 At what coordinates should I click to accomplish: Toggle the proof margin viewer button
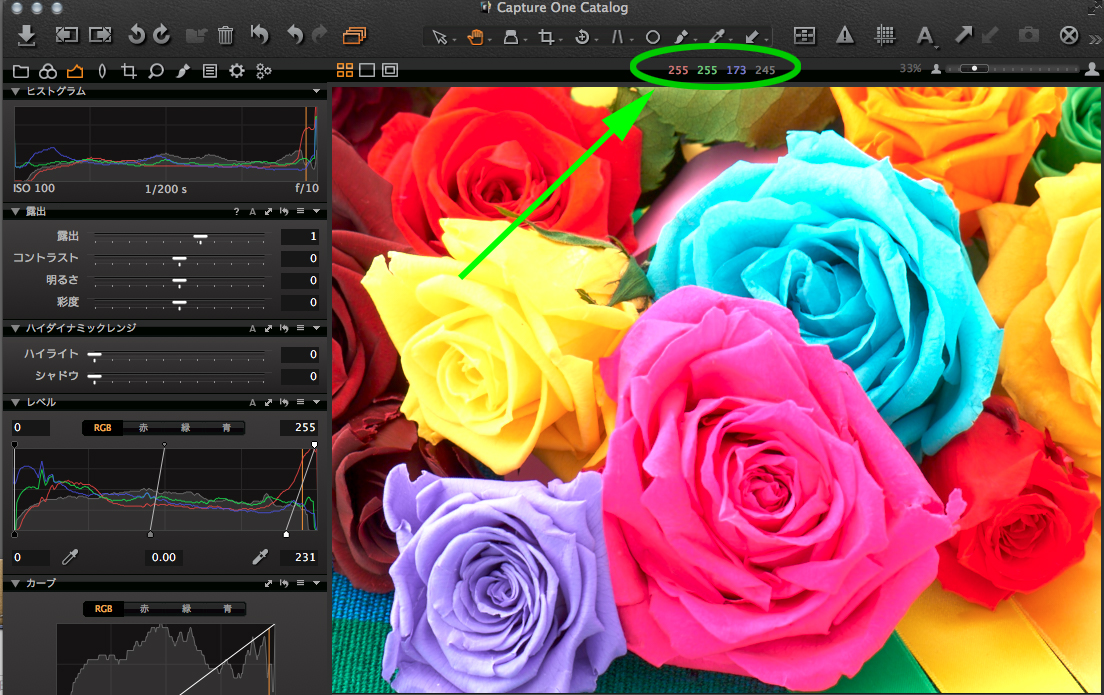389,70
